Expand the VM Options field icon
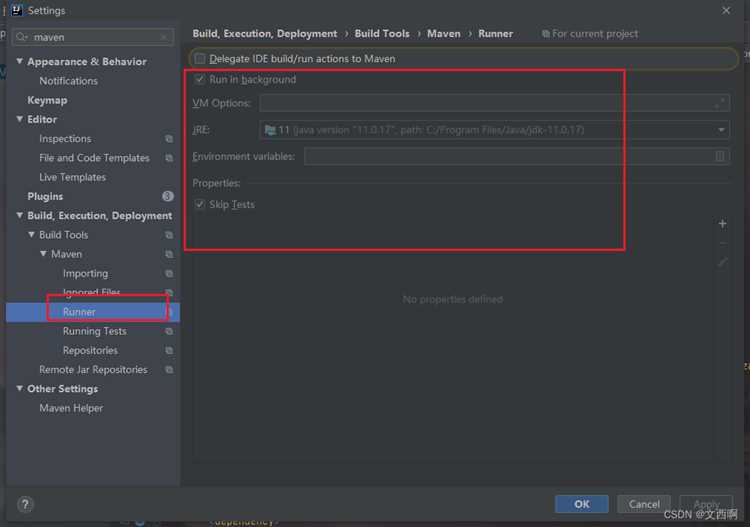The width and height of the screenshot is (750, 527). pos(721,102)
